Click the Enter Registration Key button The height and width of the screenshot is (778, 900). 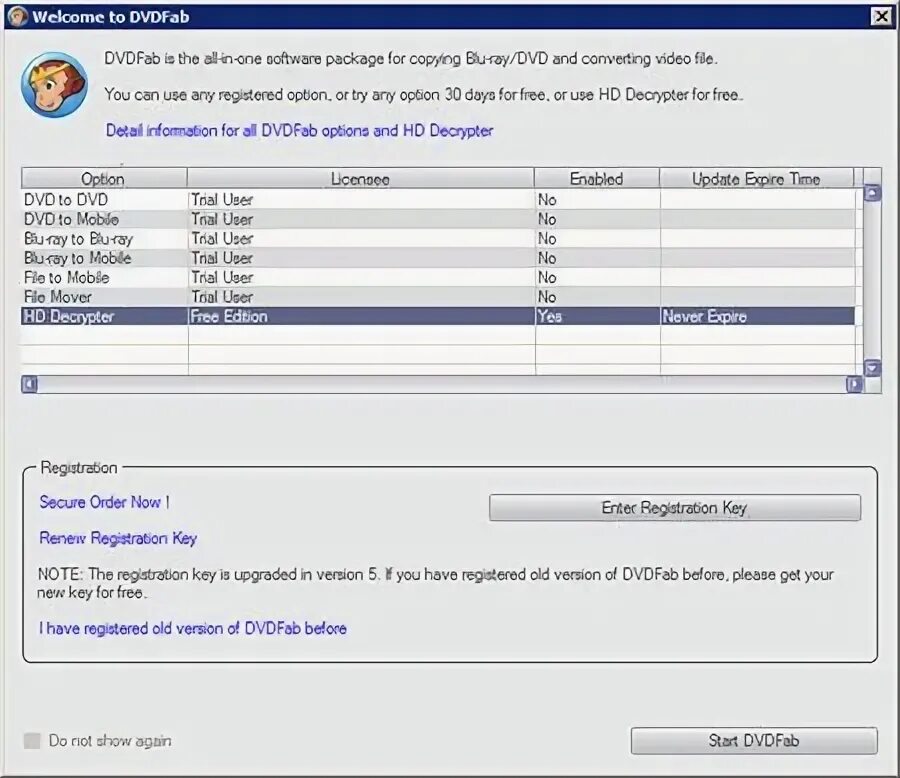pyautogui.click(x=674, y=508)
